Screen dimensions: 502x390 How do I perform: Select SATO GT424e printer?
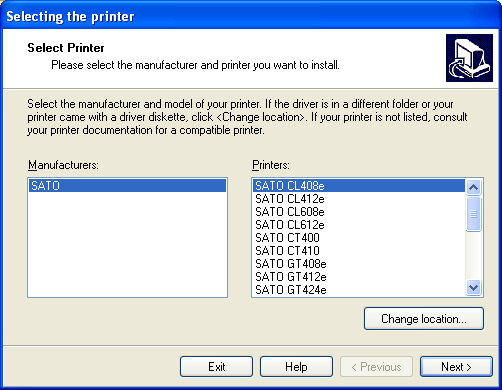click(359, 290)
